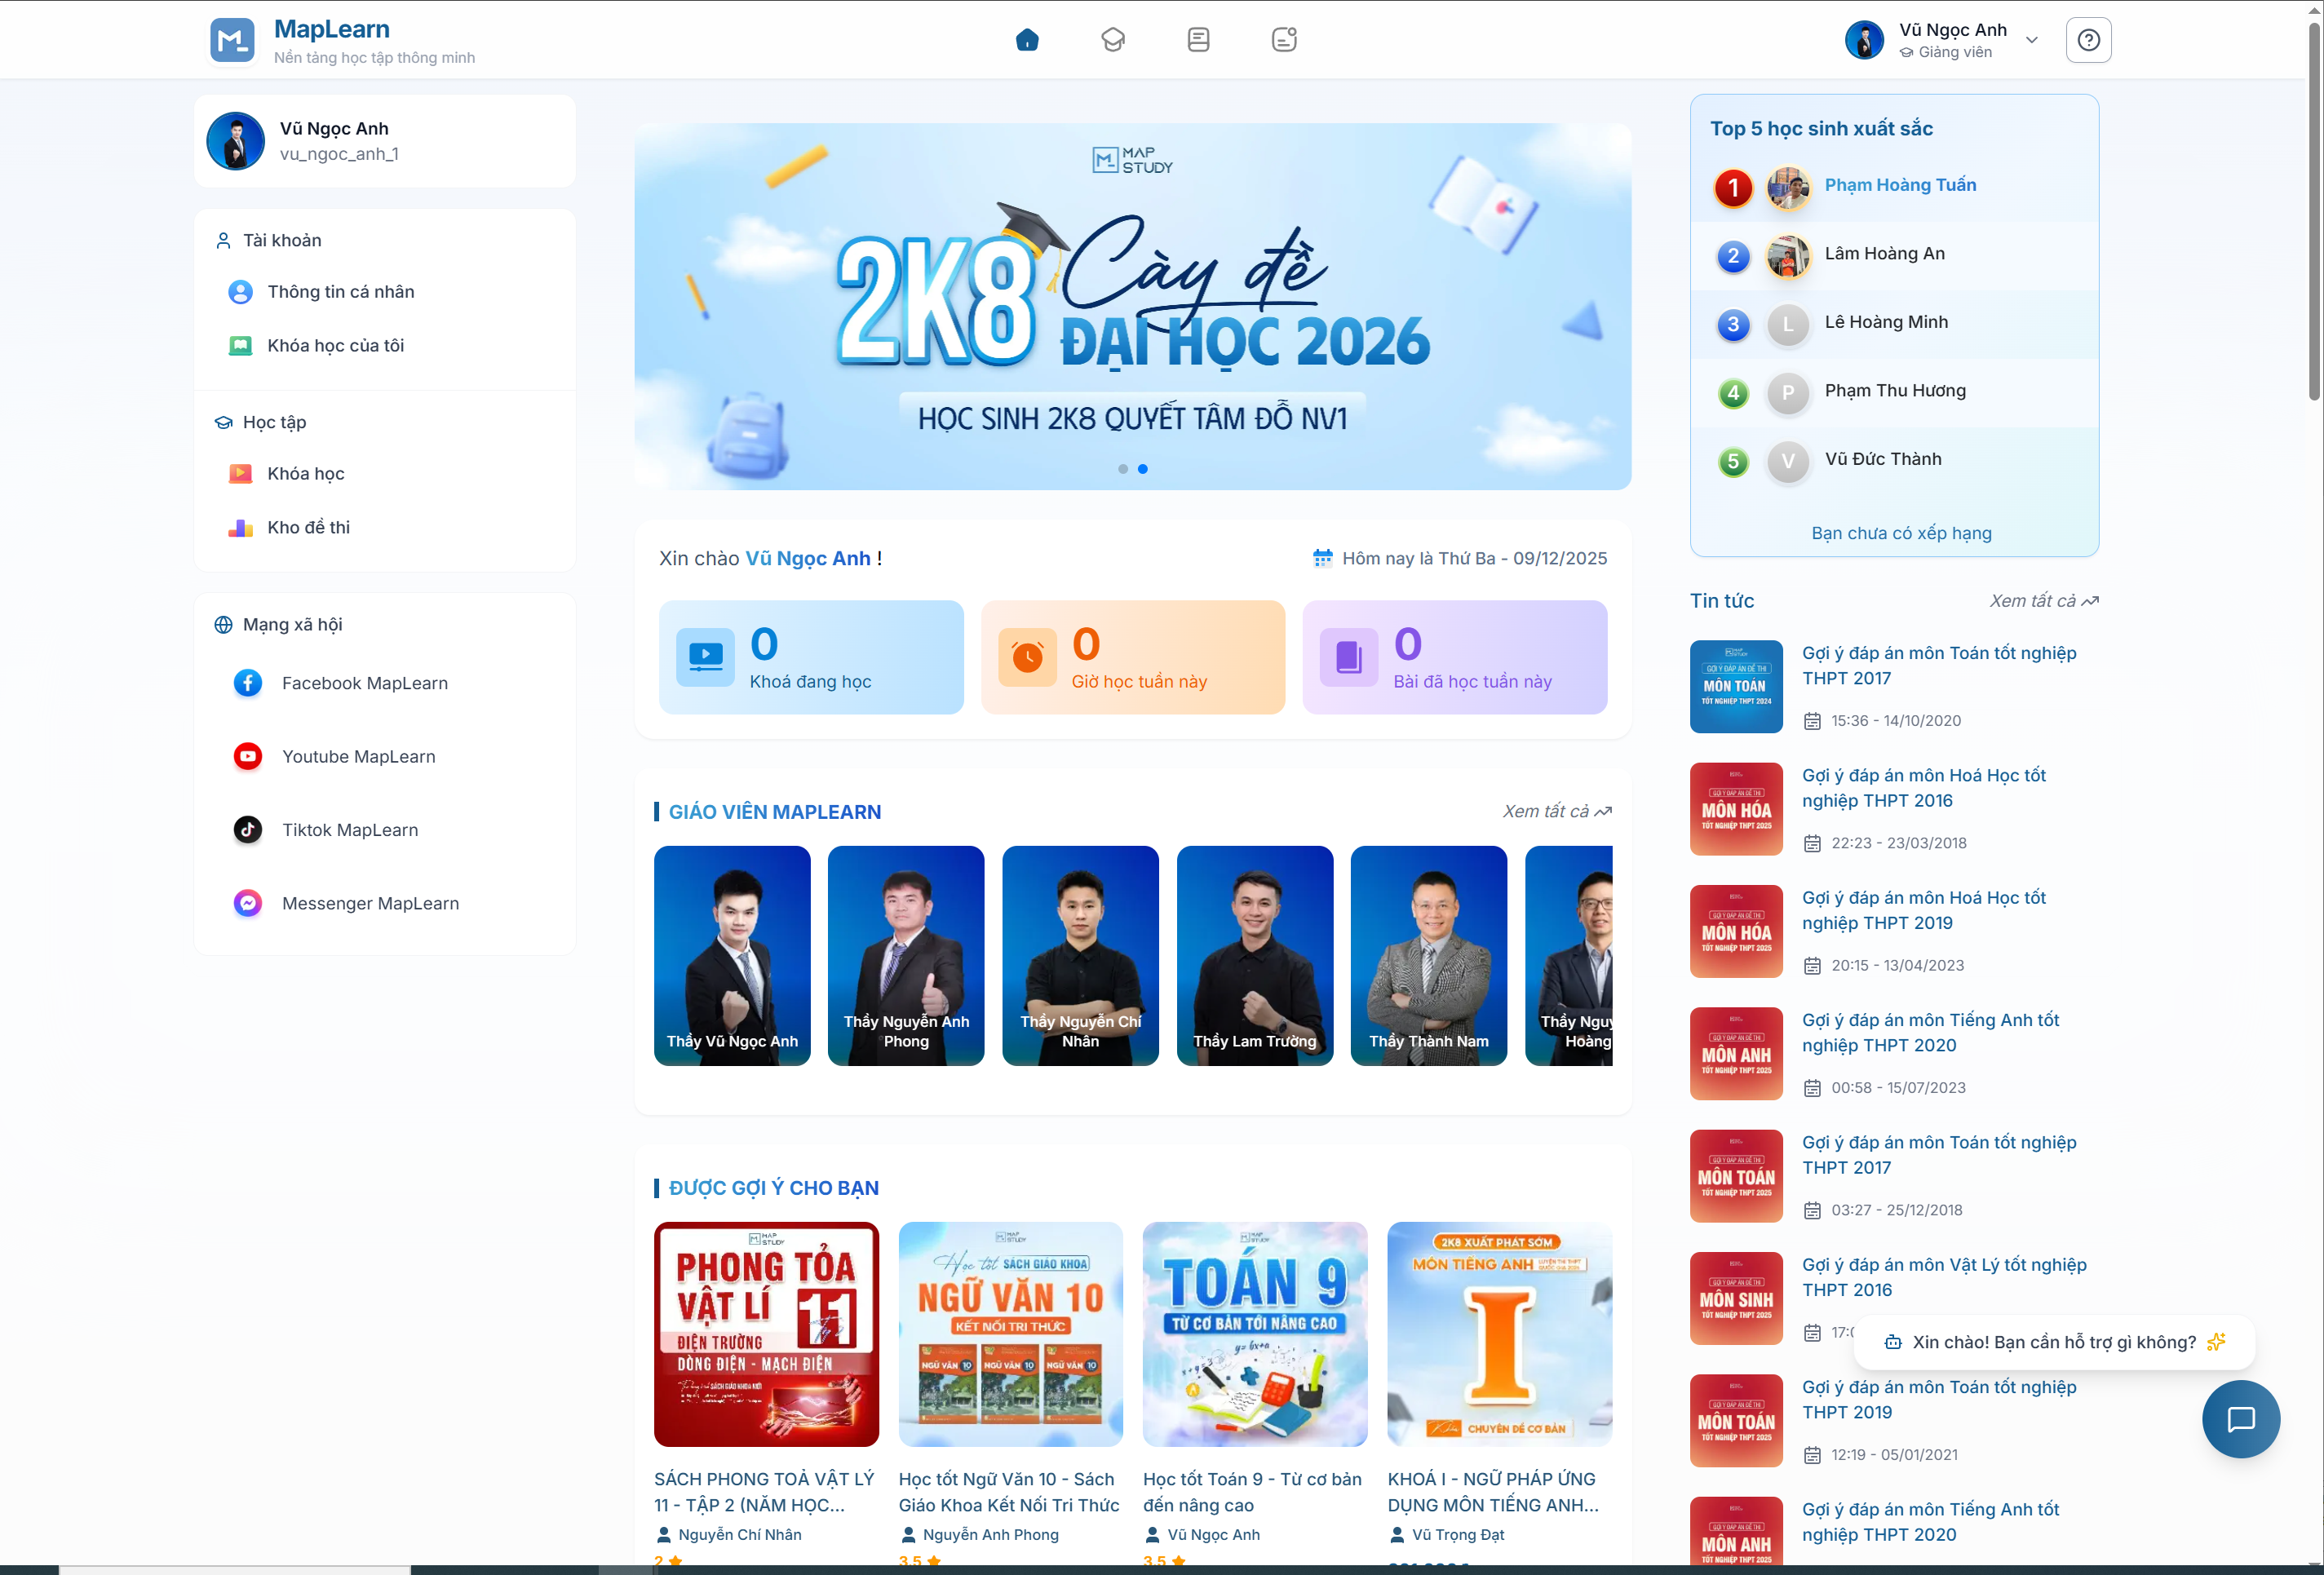Select the second banner carousel dot
2324x1575 pixels.
[1143, 469]
